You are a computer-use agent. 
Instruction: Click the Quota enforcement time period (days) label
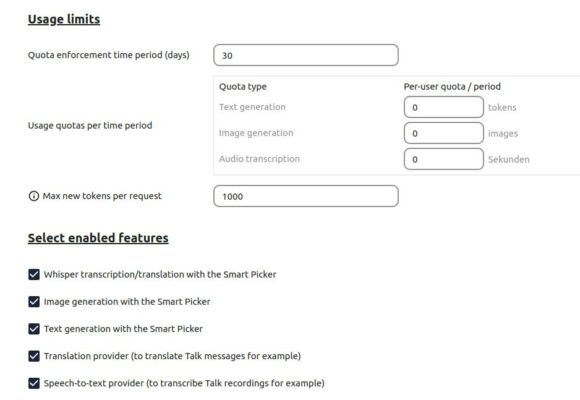109,55
